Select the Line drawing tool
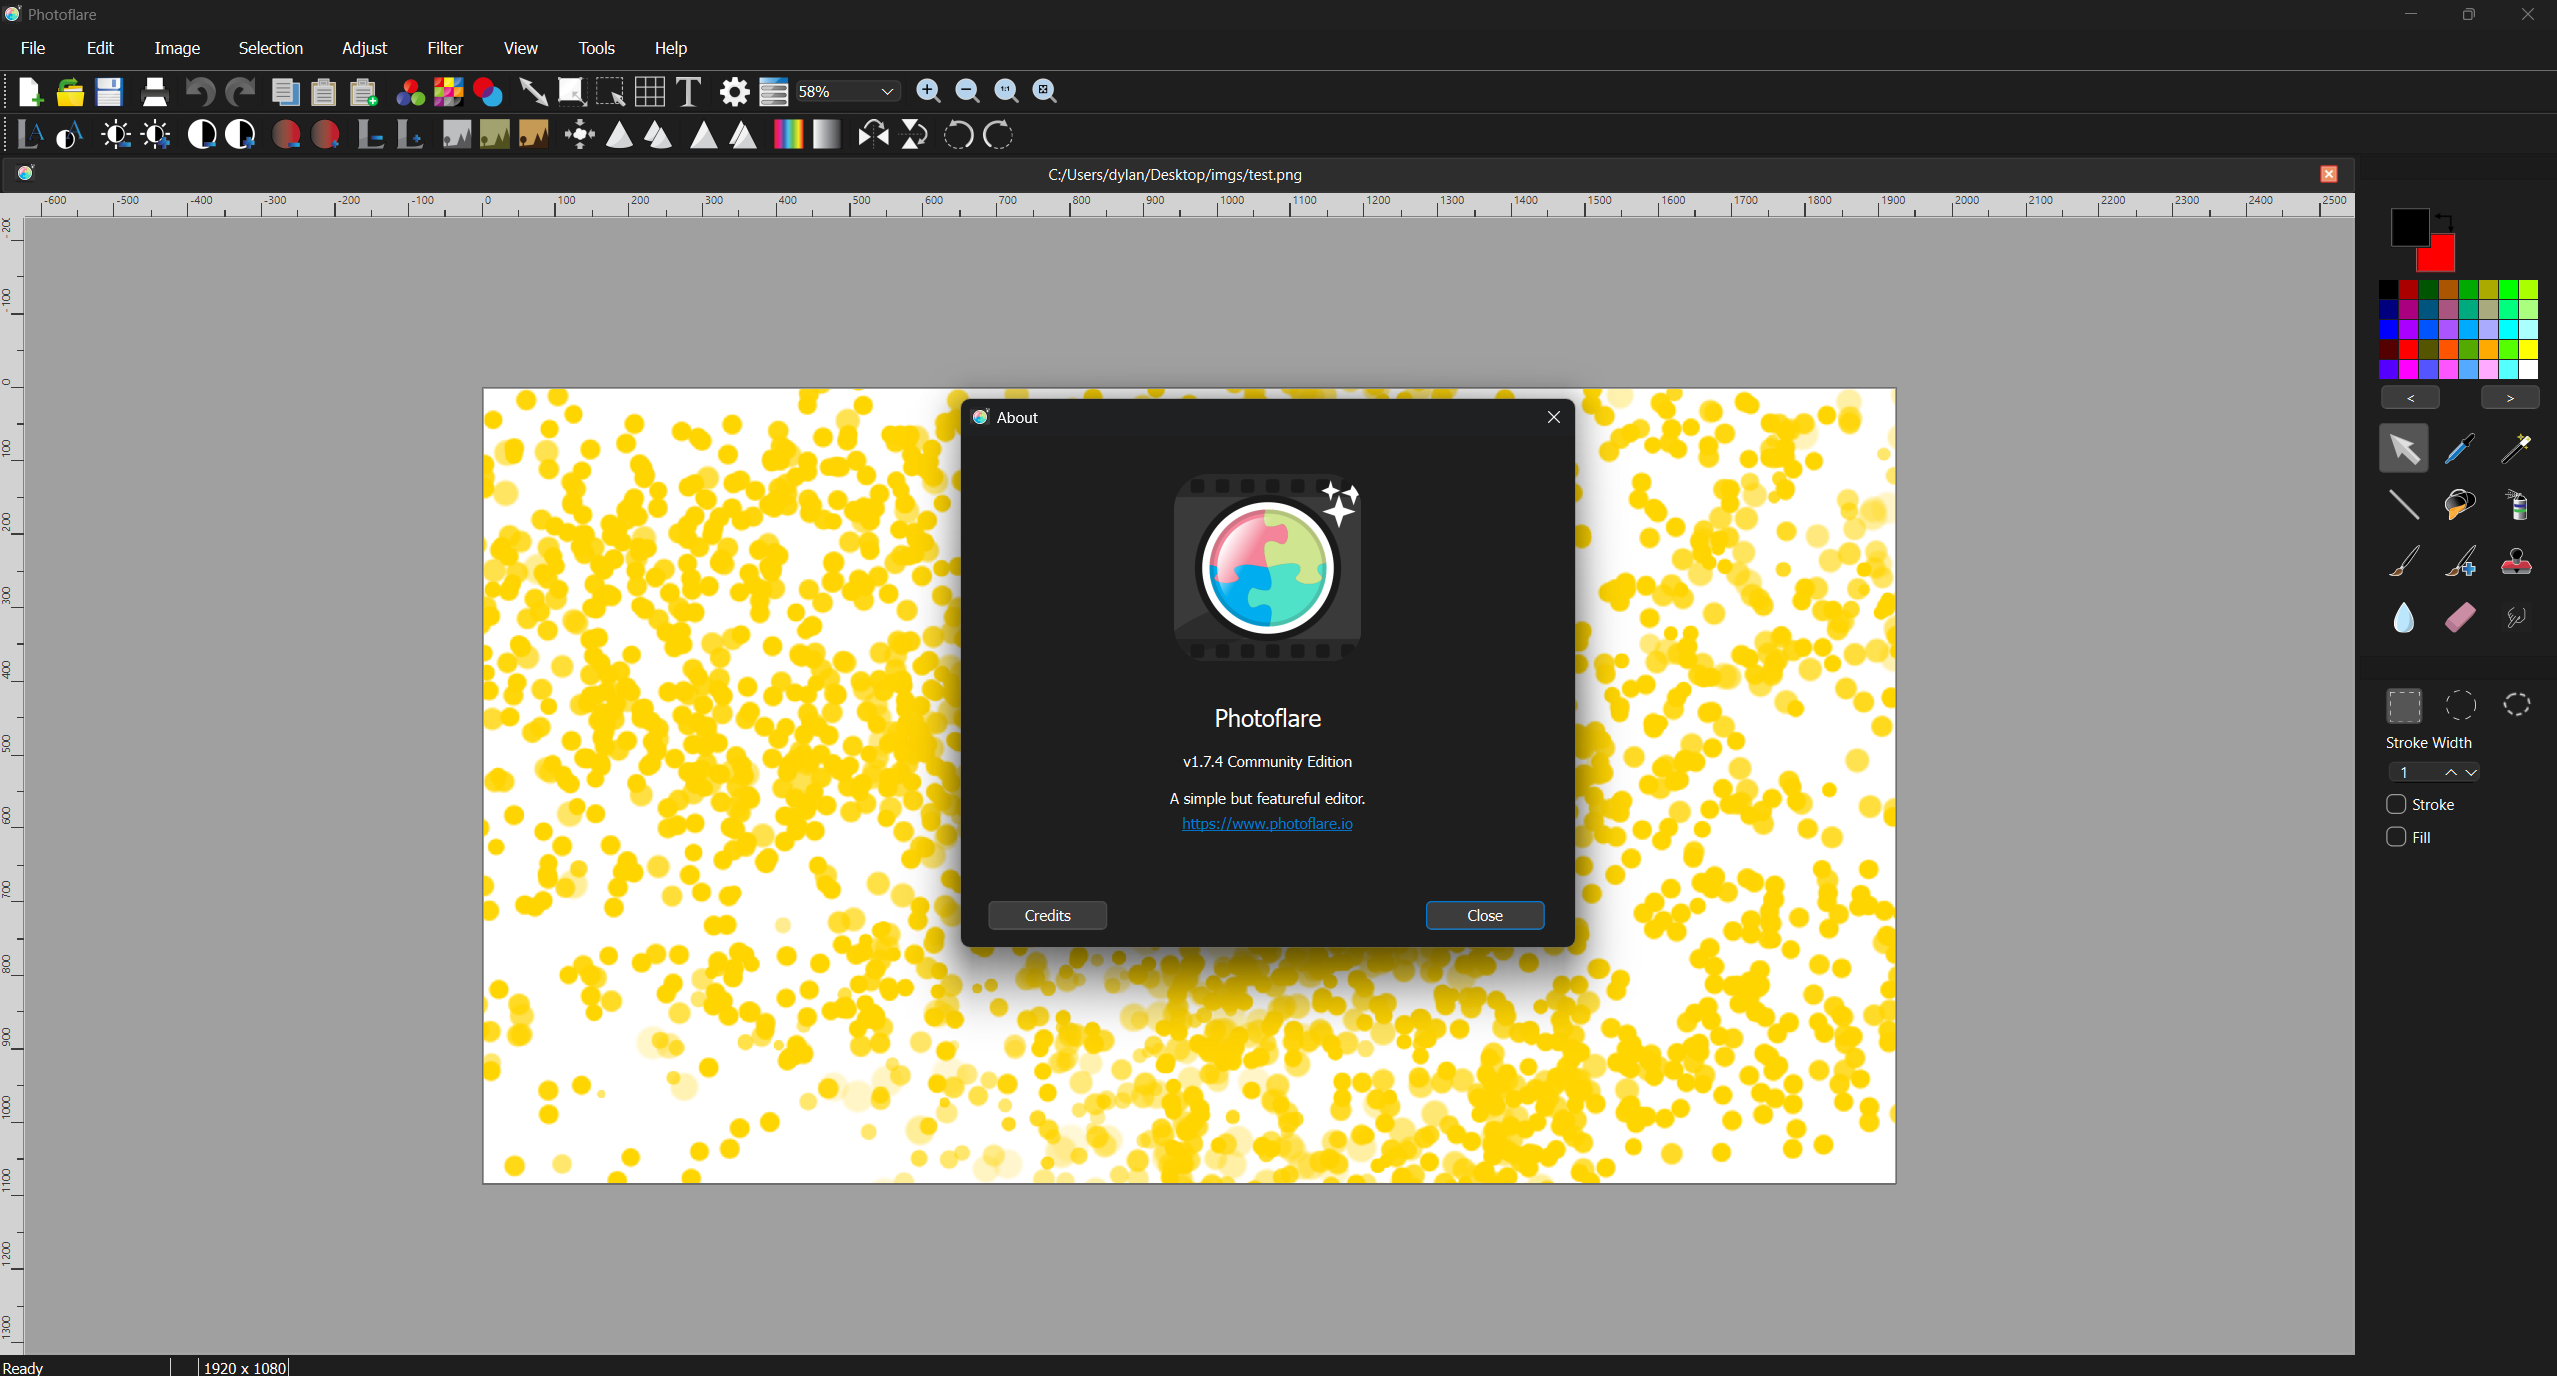The height and width of the screenshot is (1376, 2557). 2404,505
